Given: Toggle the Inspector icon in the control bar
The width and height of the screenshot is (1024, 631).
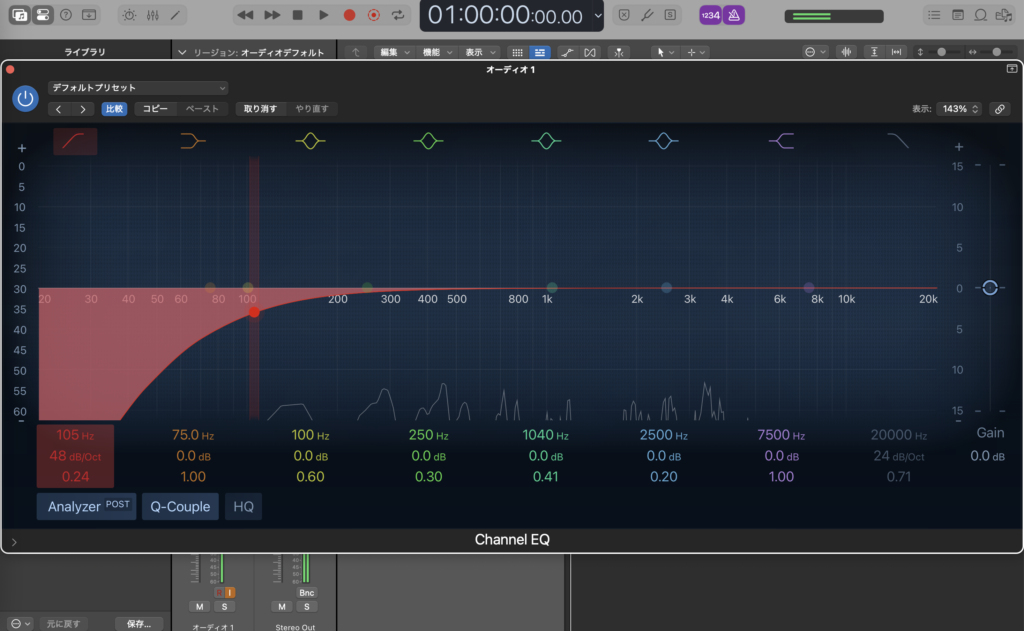Looking at the screenshot, I should [43, 15].
